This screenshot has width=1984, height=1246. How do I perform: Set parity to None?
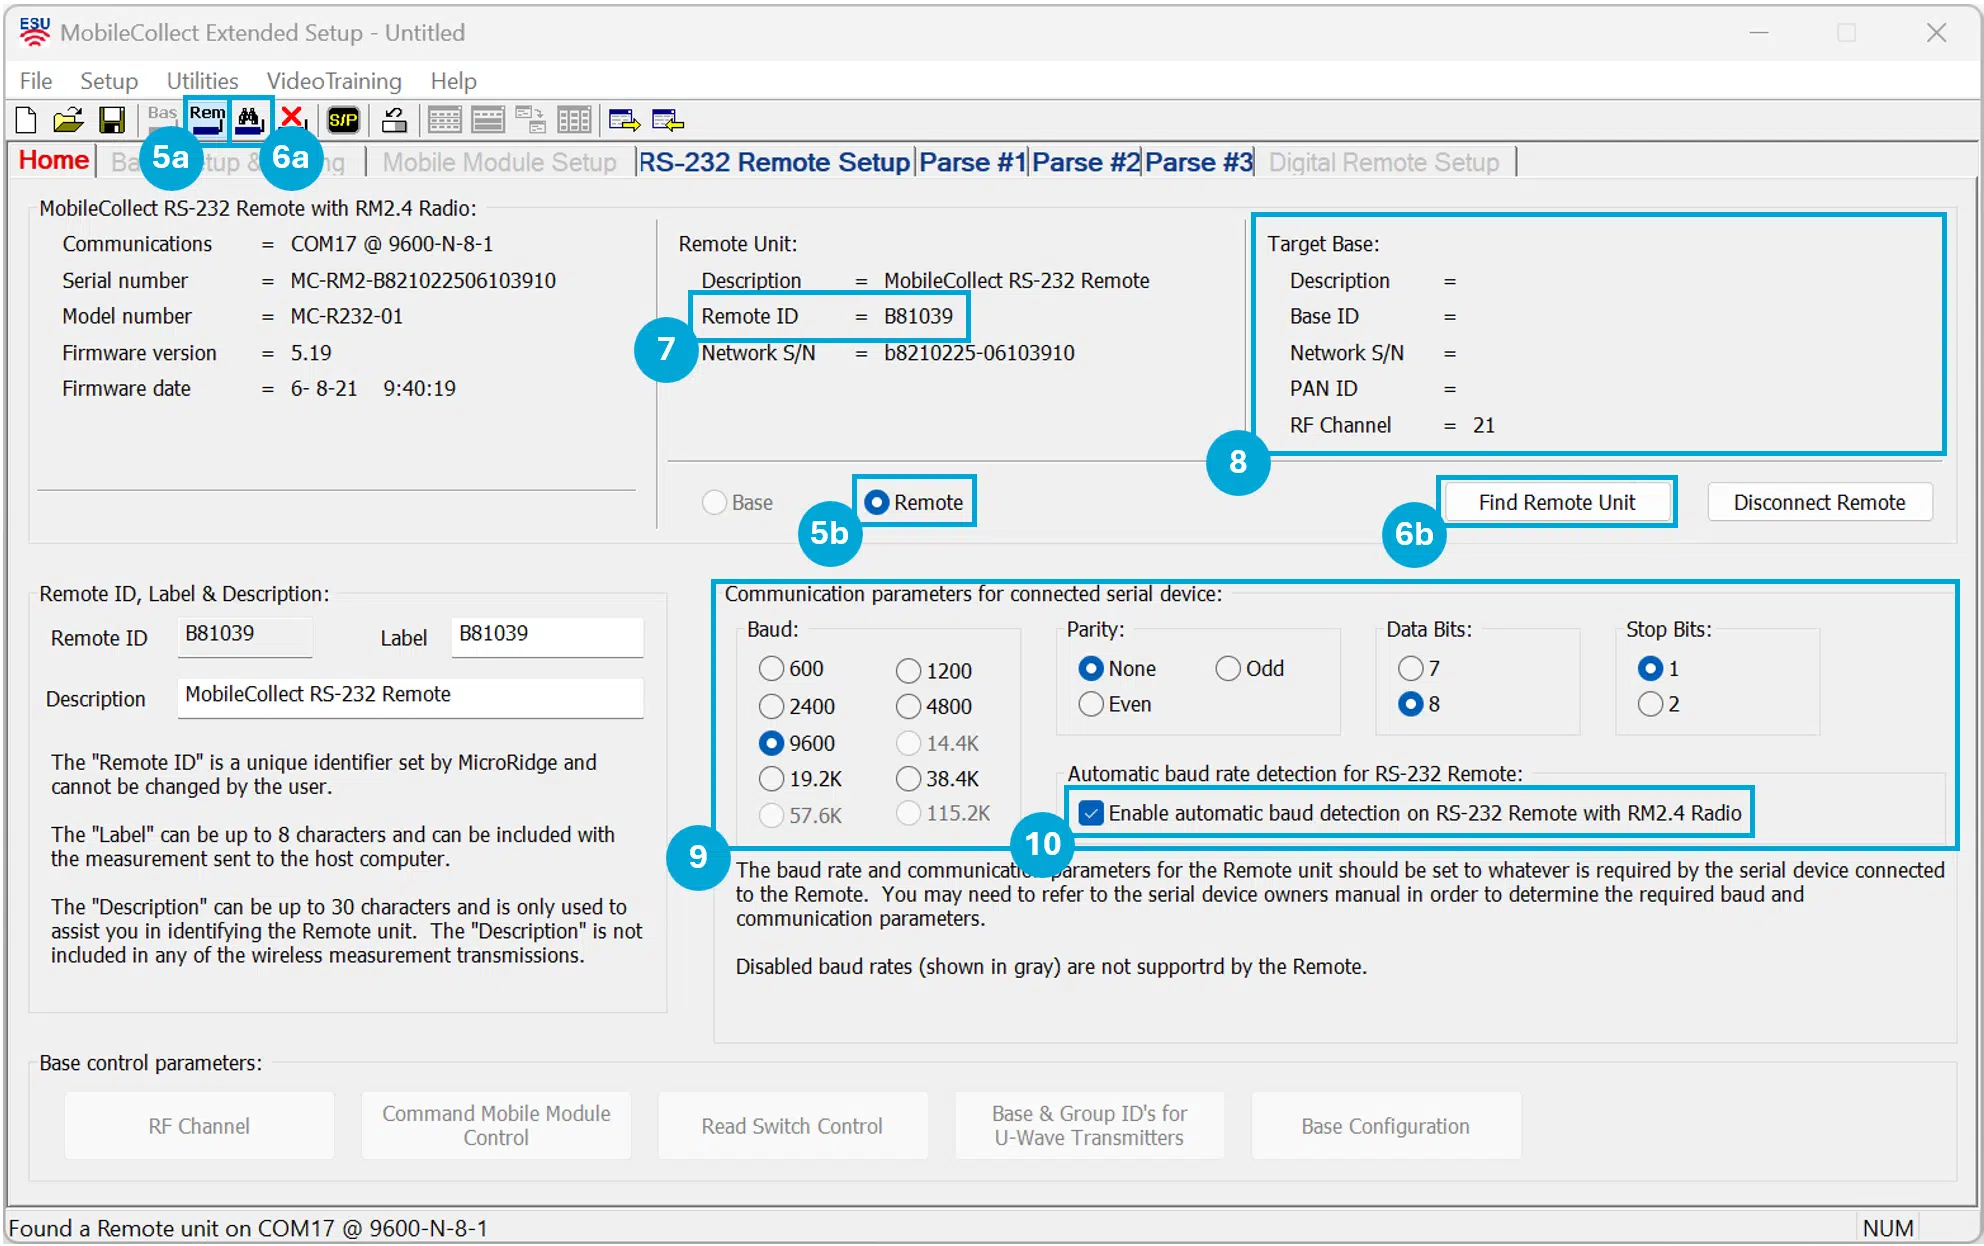1117,668
